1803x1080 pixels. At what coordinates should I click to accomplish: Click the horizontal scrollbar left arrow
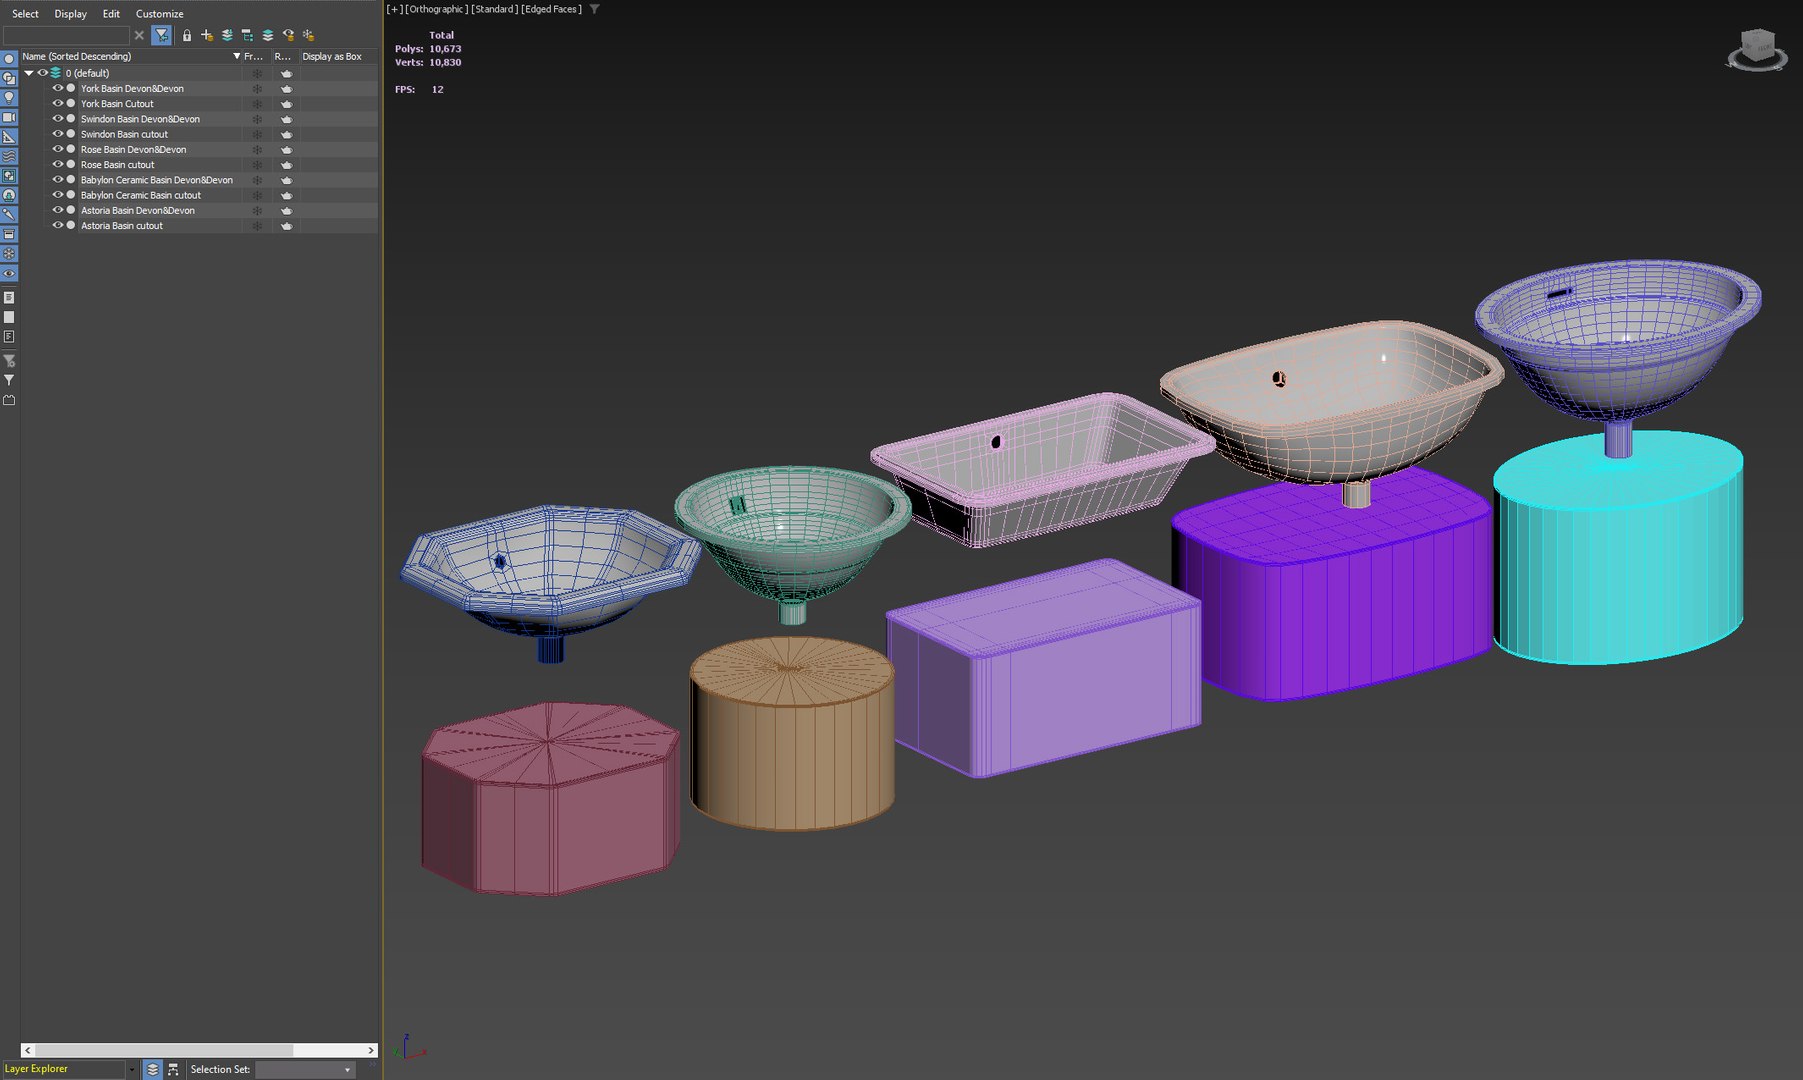tap(28, 1050)
